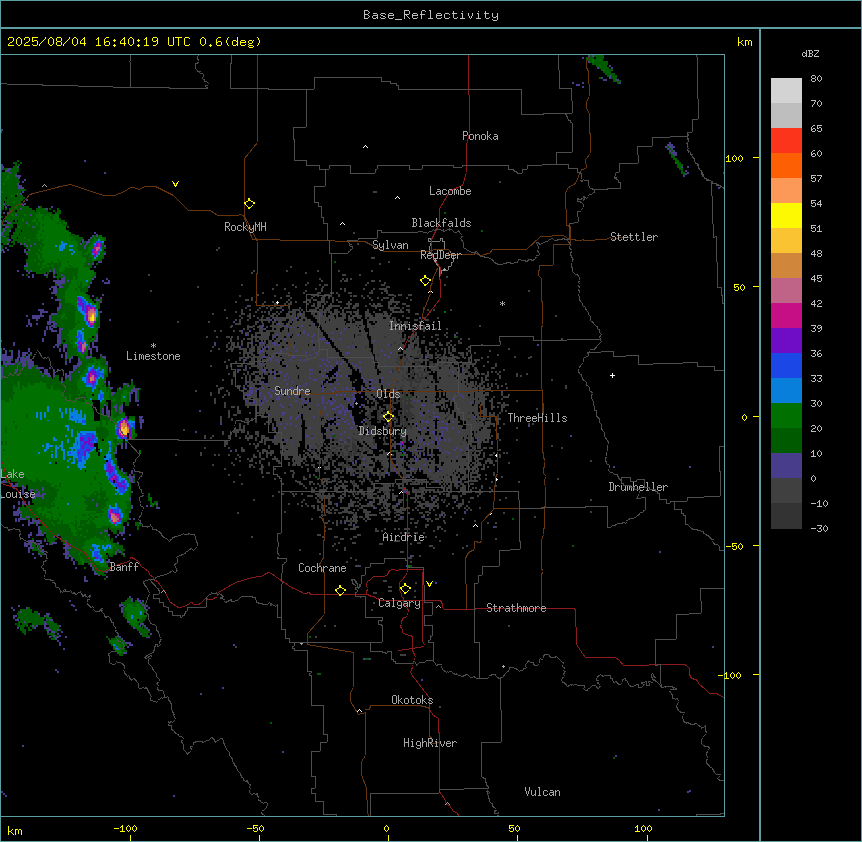Select the magenta 42-39 dBZ legend swatch
The width and height of the screenshot is (862, 842).
click(x=786, y=315)
